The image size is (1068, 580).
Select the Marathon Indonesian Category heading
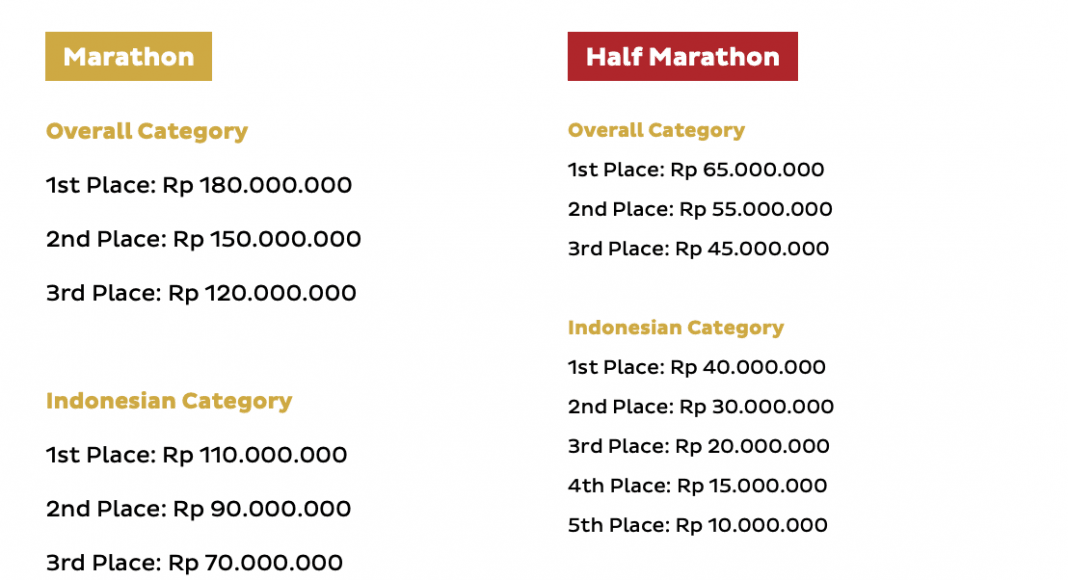169,401
